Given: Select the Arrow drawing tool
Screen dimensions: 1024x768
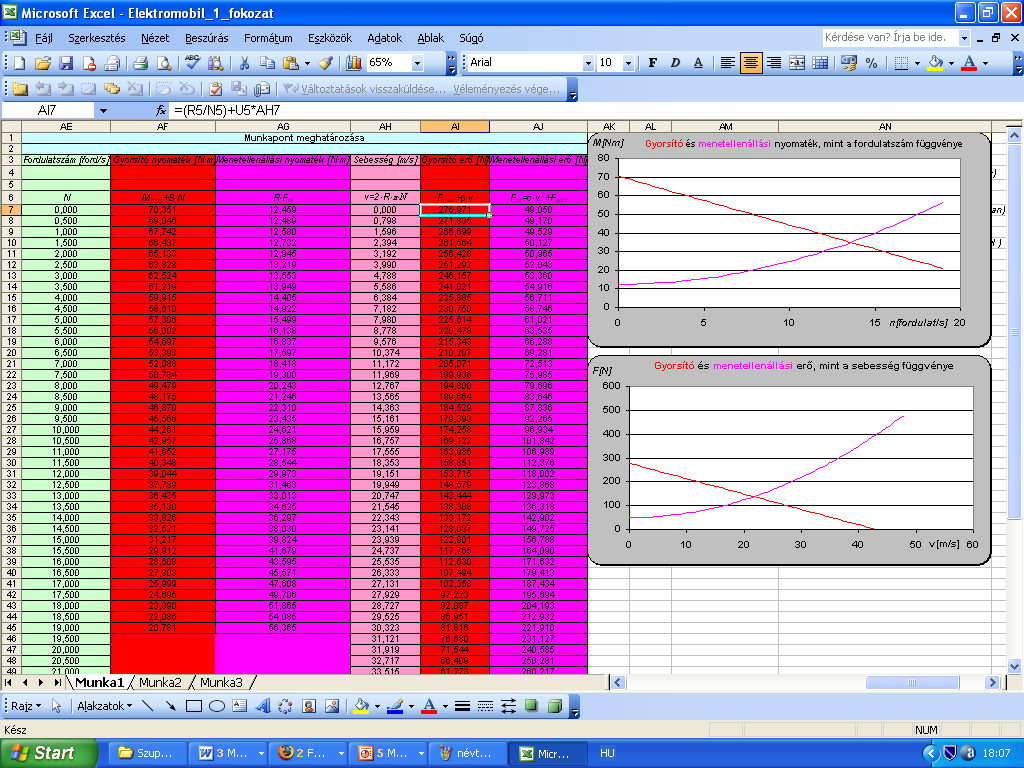Looking at the screenshot, I should (170, 706).
